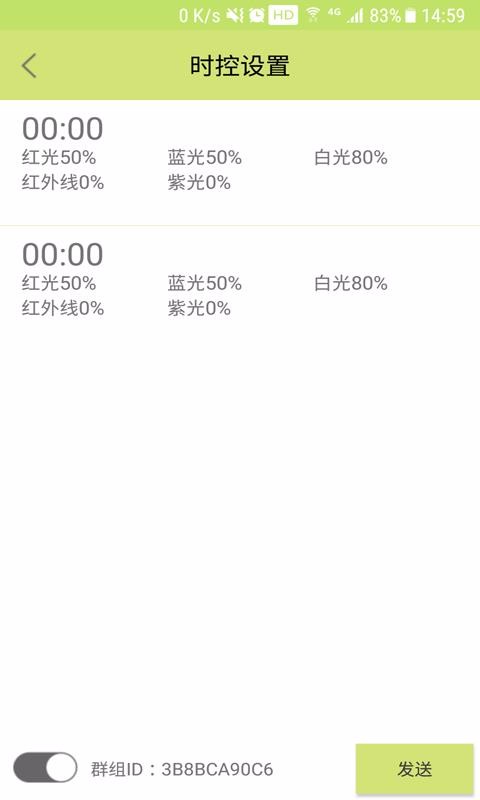Tap the HD indicator icon
Viewport: 480px width, 800px height.
tap(283, 15)
